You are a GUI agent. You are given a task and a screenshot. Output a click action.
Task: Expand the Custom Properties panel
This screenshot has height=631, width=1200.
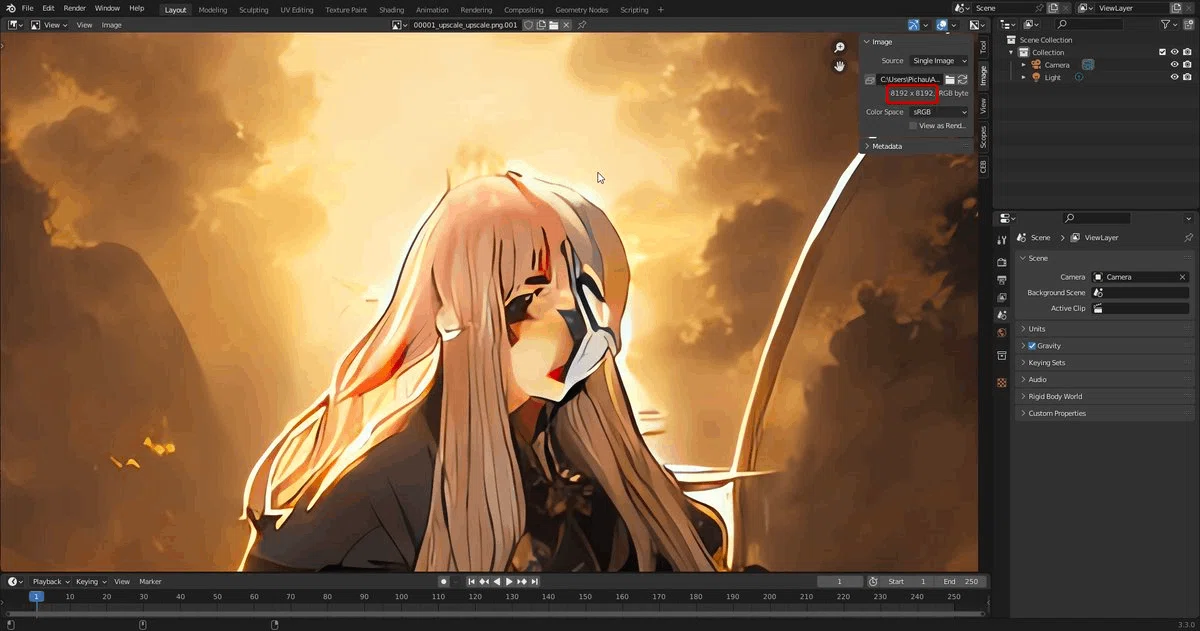click(1105, 413)
